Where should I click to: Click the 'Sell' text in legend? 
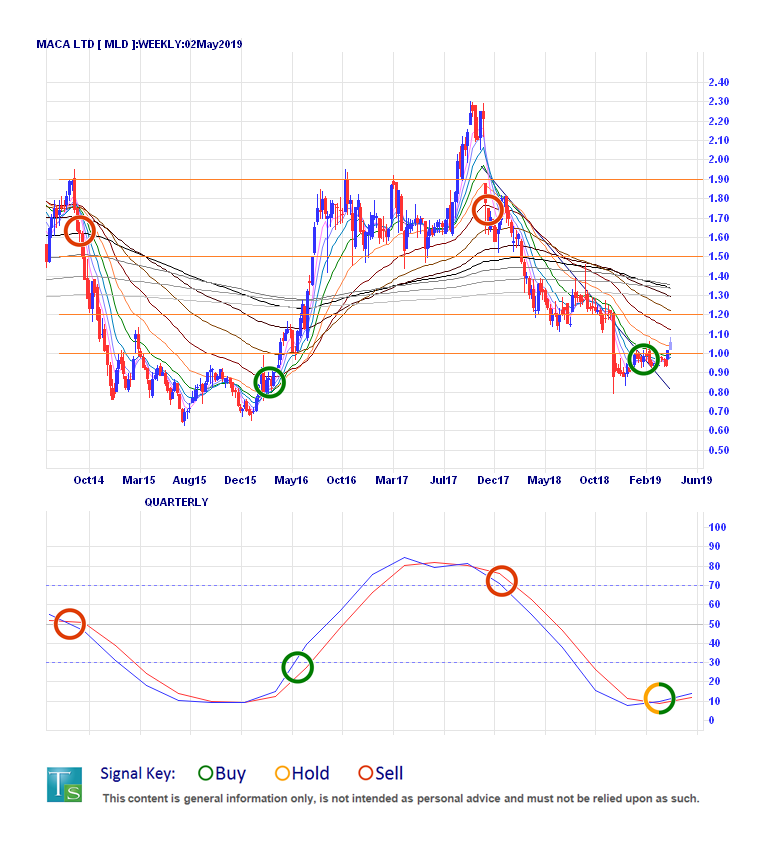[x=389, y=773]
